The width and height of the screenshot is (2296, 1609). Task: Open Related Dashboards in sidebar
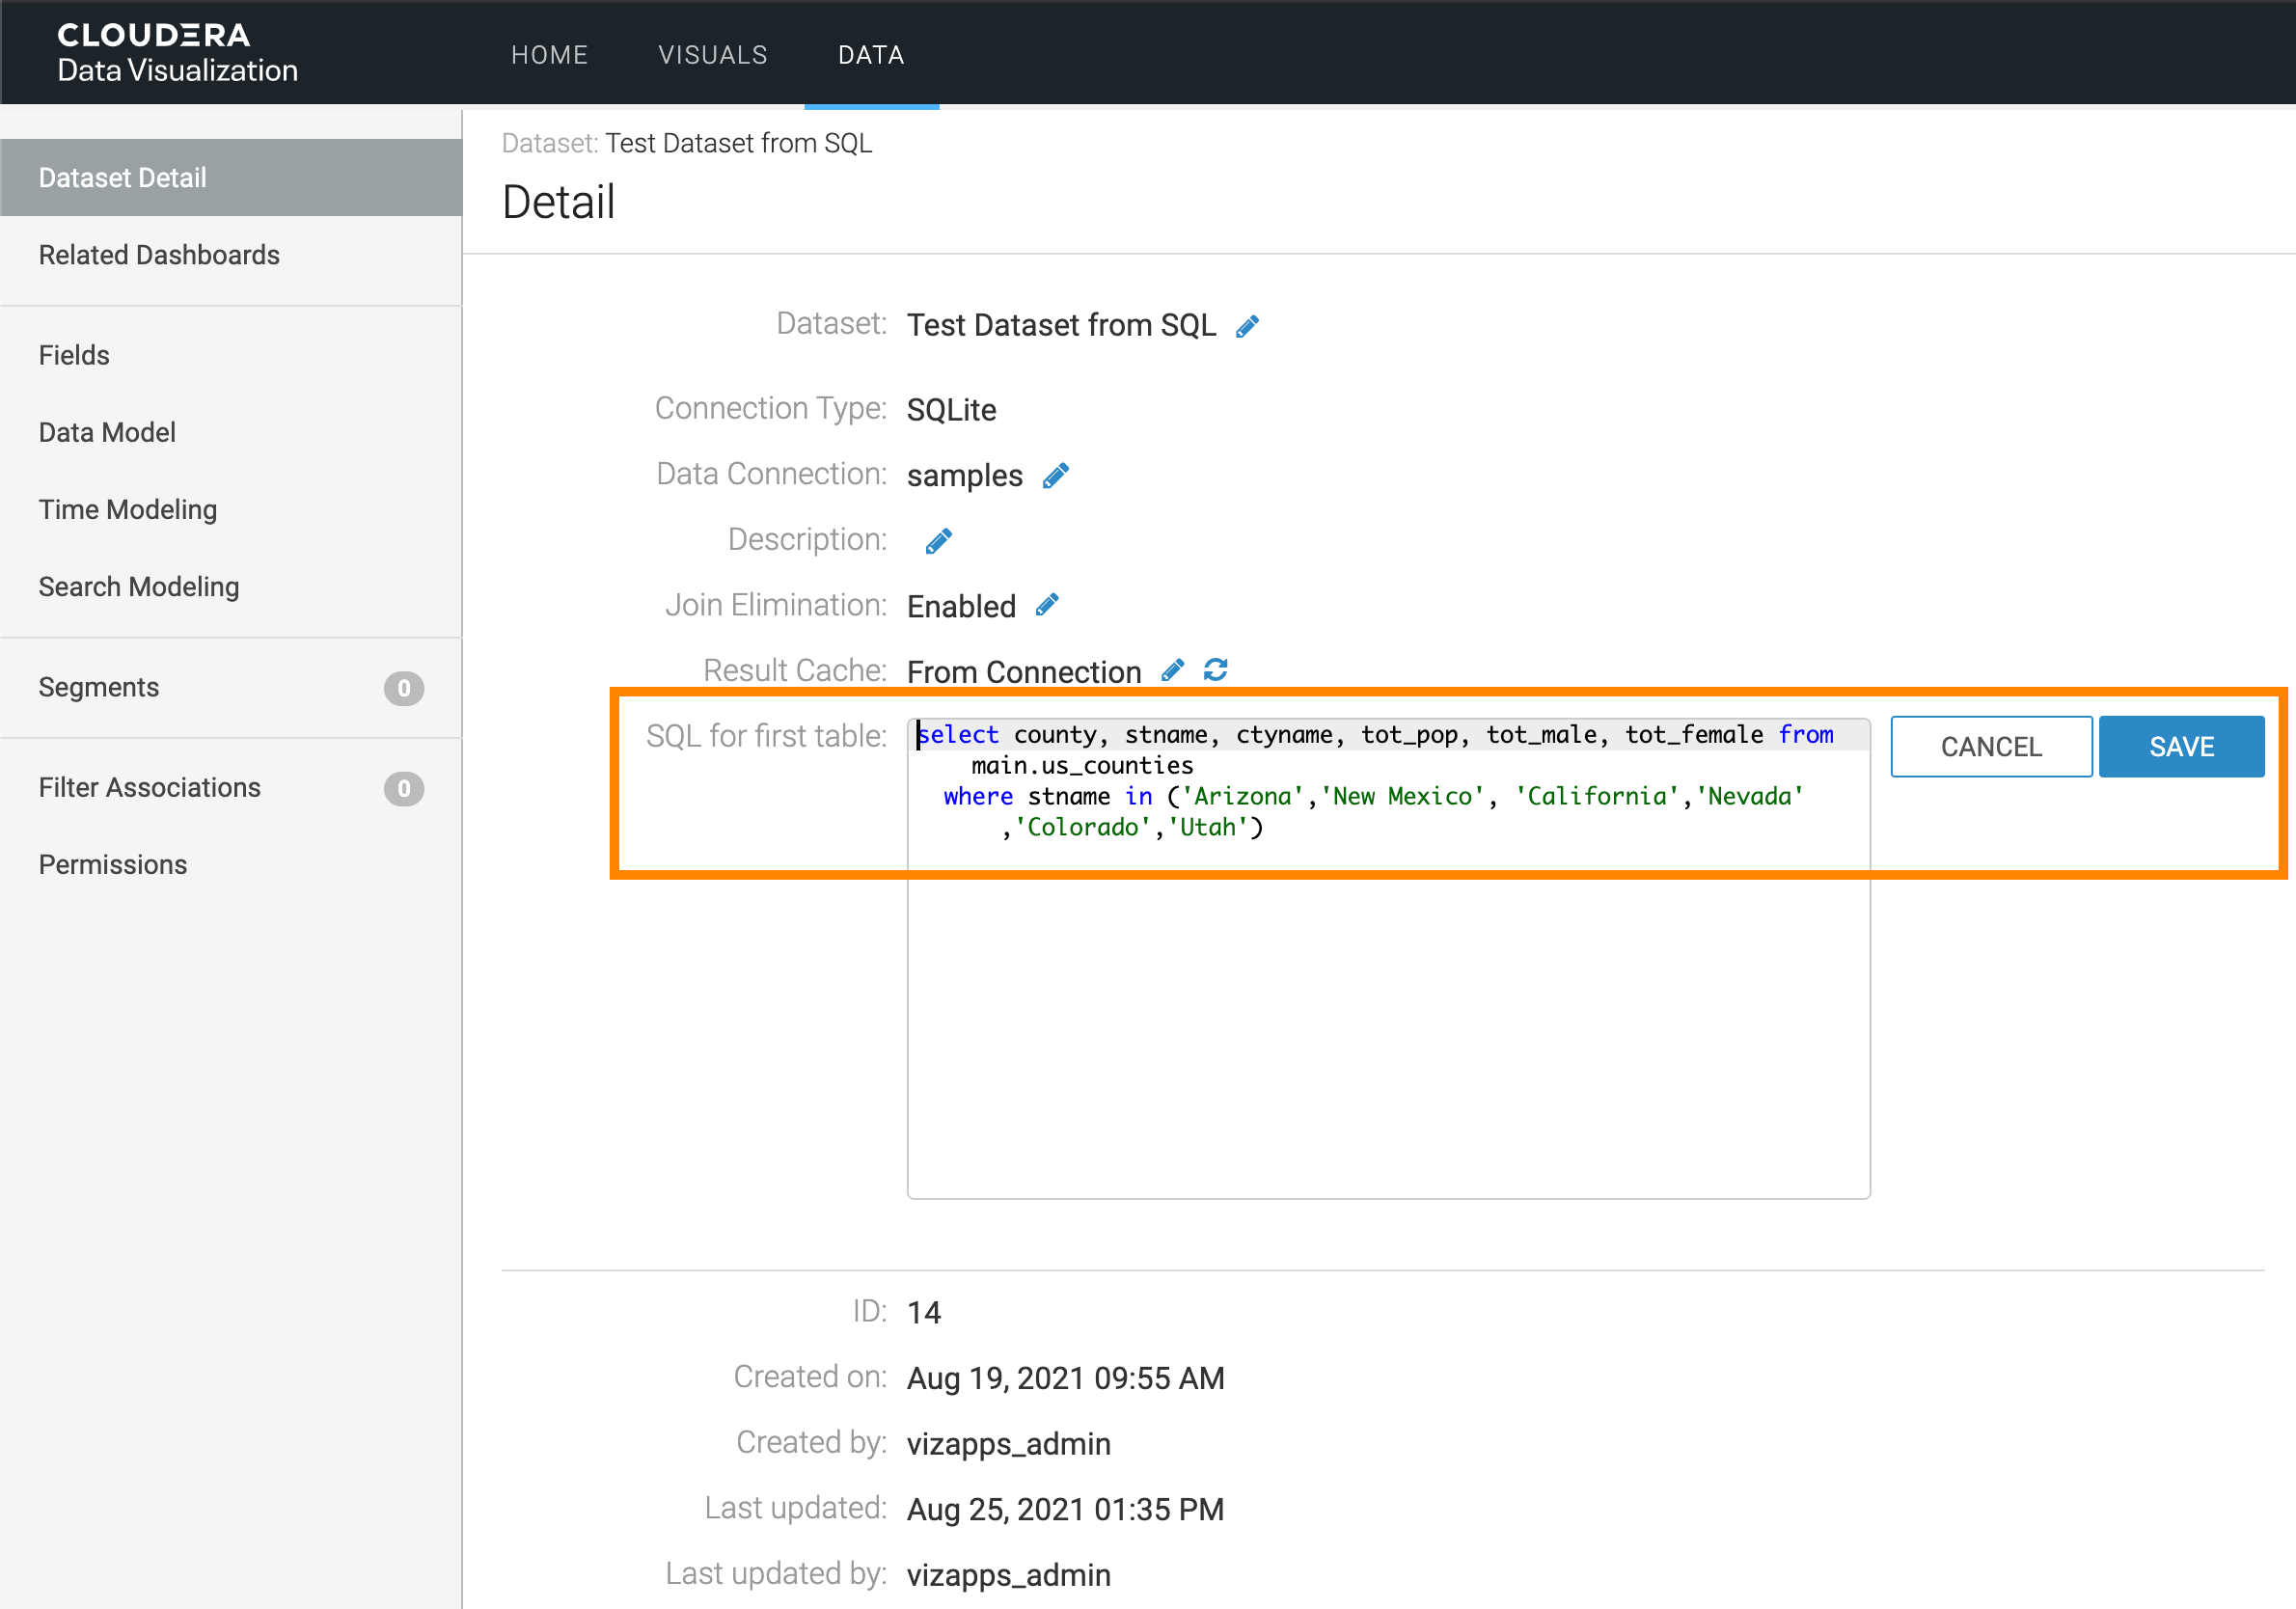(159, 255)
